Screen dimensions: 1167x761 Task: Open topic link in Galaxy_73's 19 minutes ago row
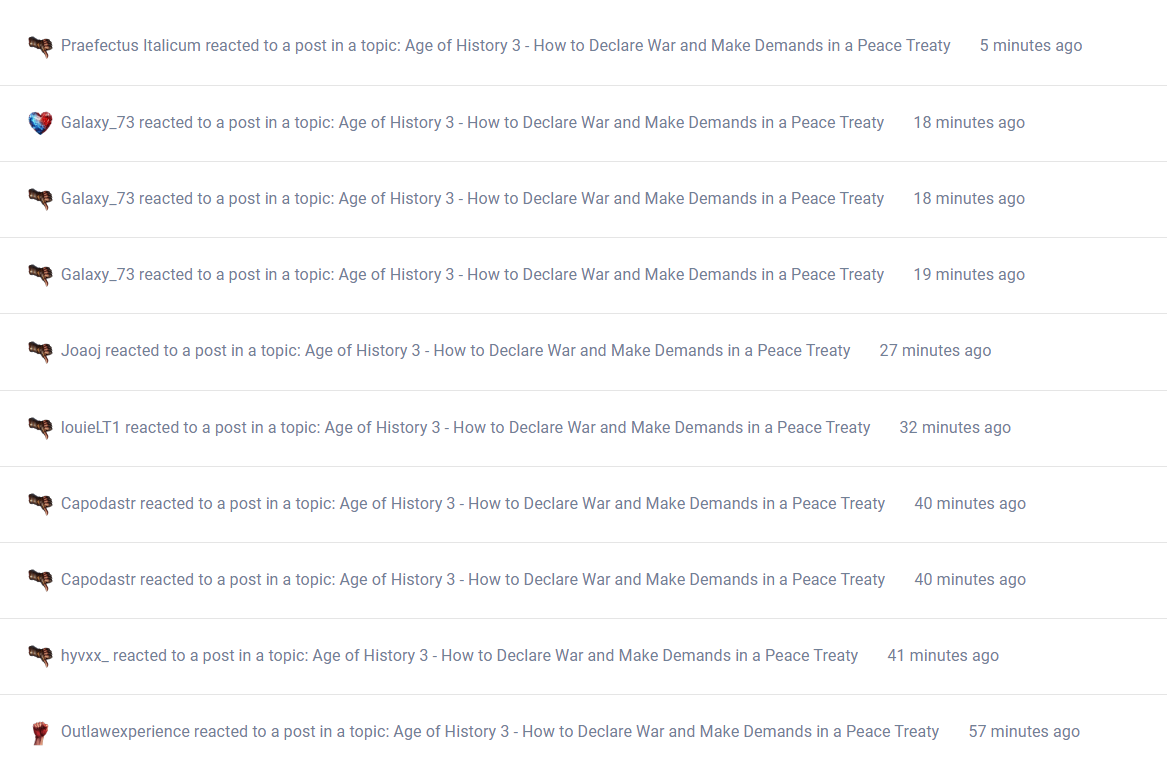(x=611, y=274)
